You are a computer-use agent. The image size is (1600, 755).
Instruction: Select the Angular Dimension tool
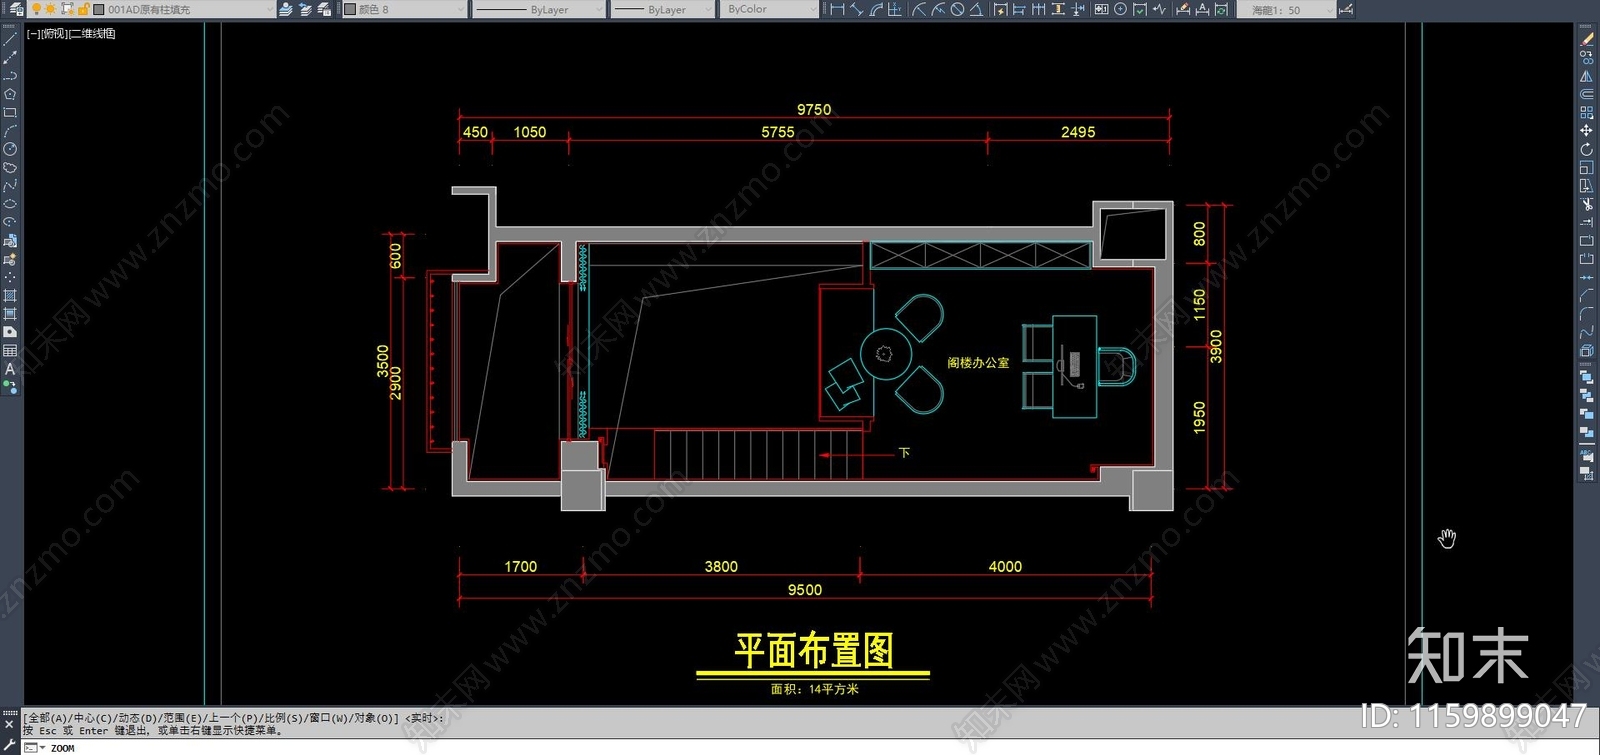click(x=975, y=9)
